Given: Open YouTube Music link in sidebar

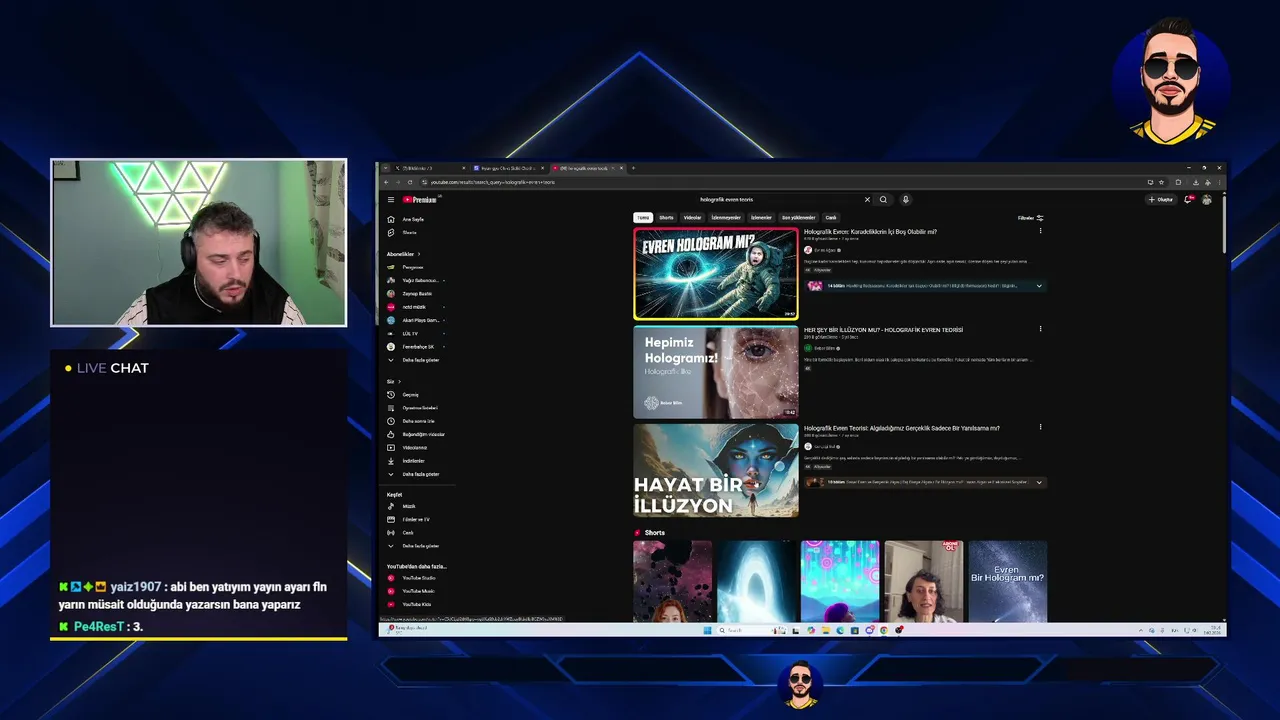Looking at the screenshot, I should click(418, 591).
